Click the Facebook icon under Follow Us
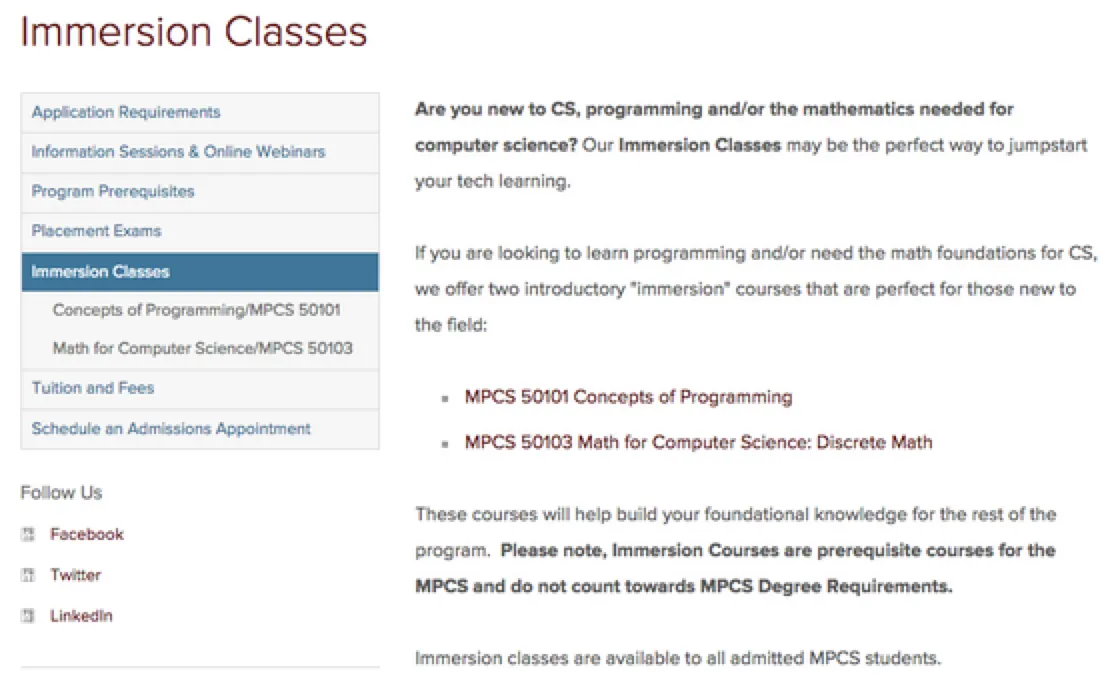1110x682 pixels. (28, 535)
